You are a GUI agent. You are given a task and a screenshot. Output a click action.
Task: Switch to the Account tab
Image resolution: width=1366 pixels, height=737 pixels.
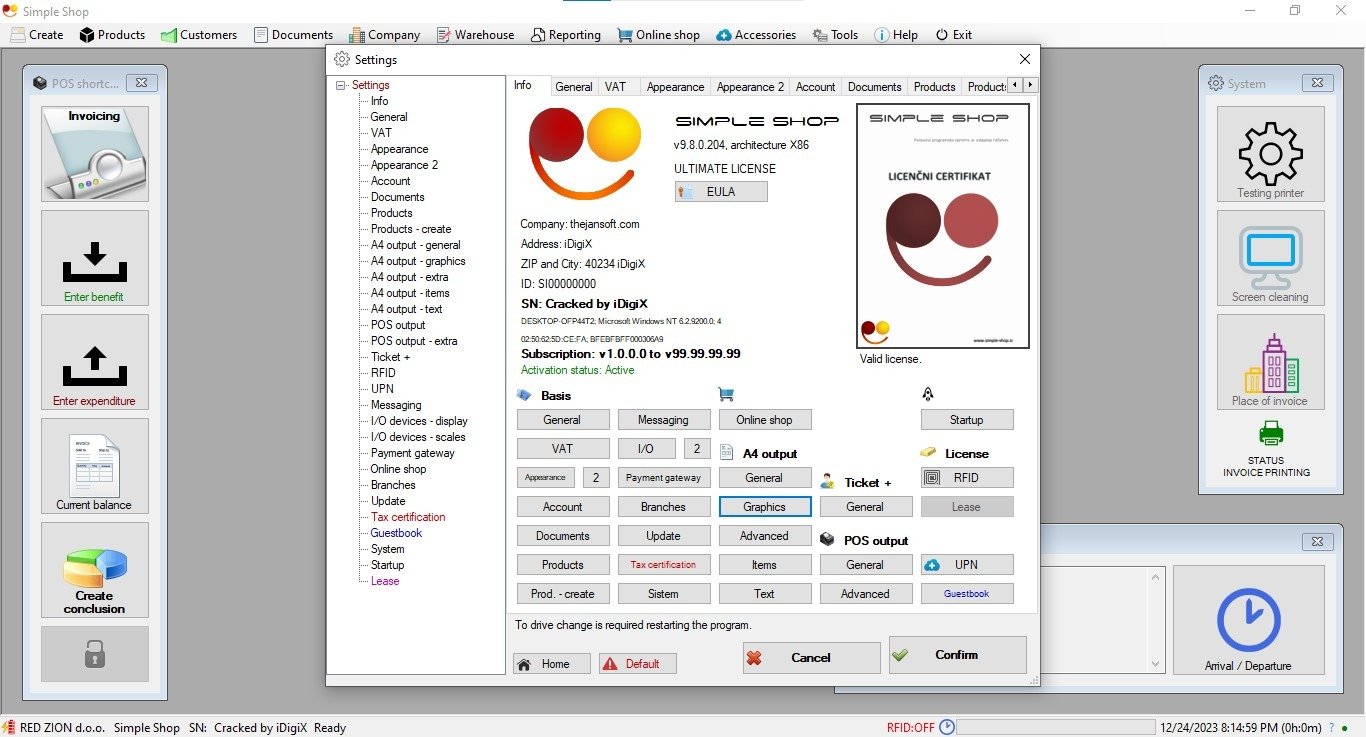tap(815, 87)
